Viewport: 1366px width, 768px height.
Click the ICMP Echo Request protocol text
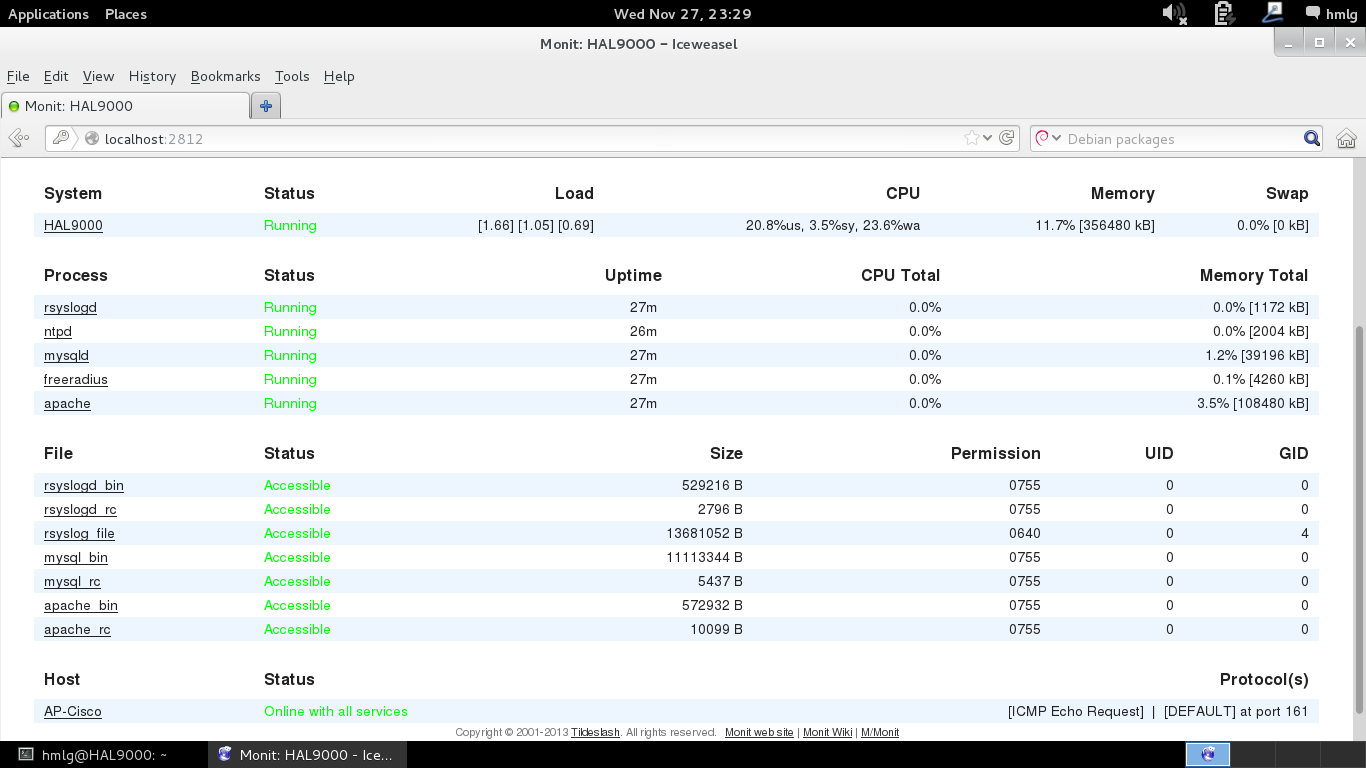[x=1076, y=711]
